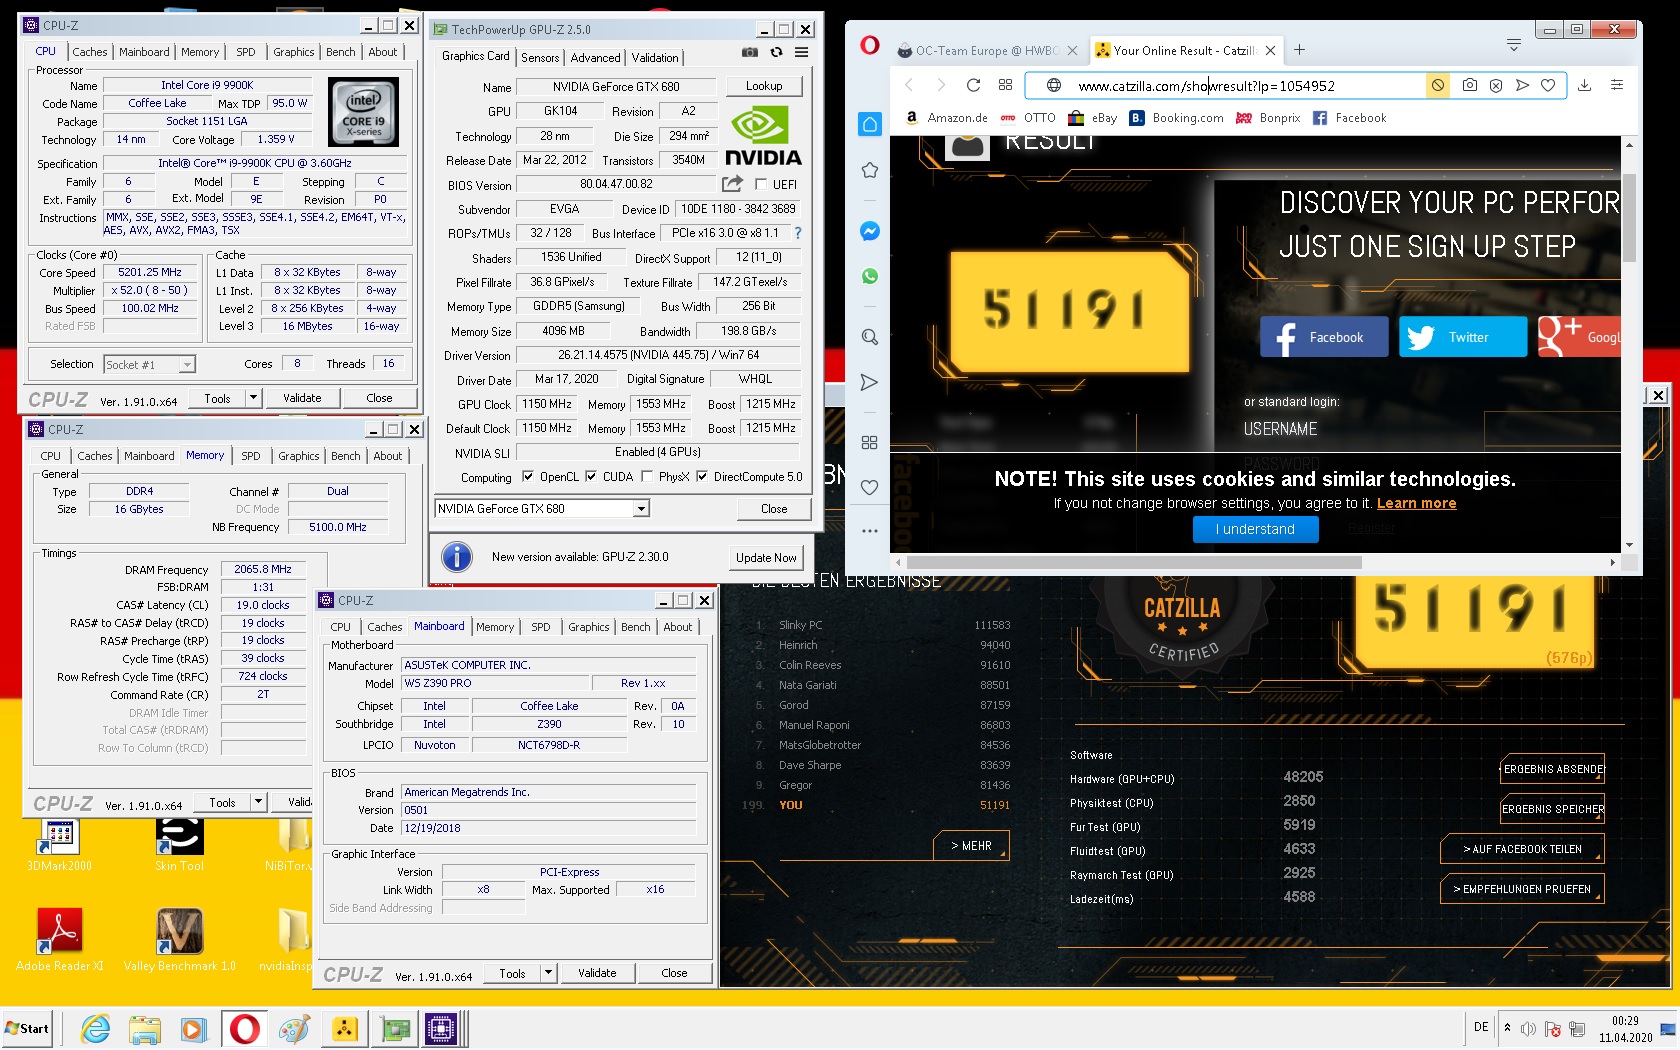Toggle the CUDA checkbox

tap(591, 477)
